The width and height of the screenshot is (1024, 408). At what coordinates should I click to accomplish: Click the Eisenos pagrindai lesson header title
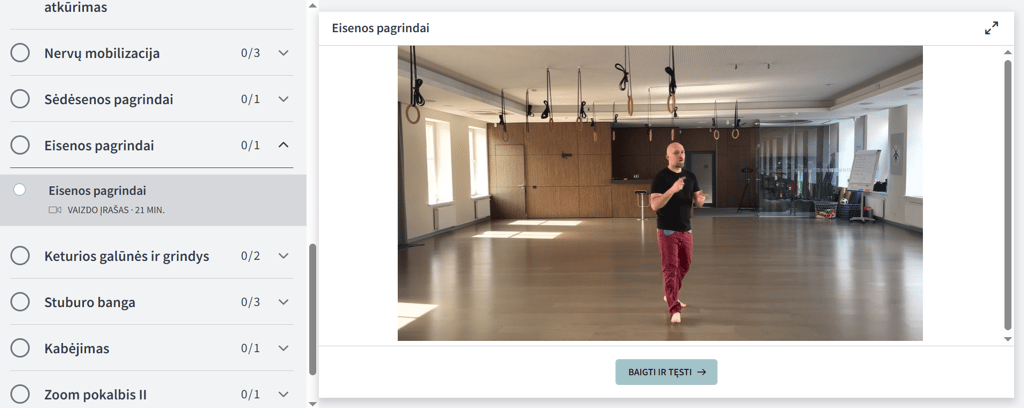point(380,28)
